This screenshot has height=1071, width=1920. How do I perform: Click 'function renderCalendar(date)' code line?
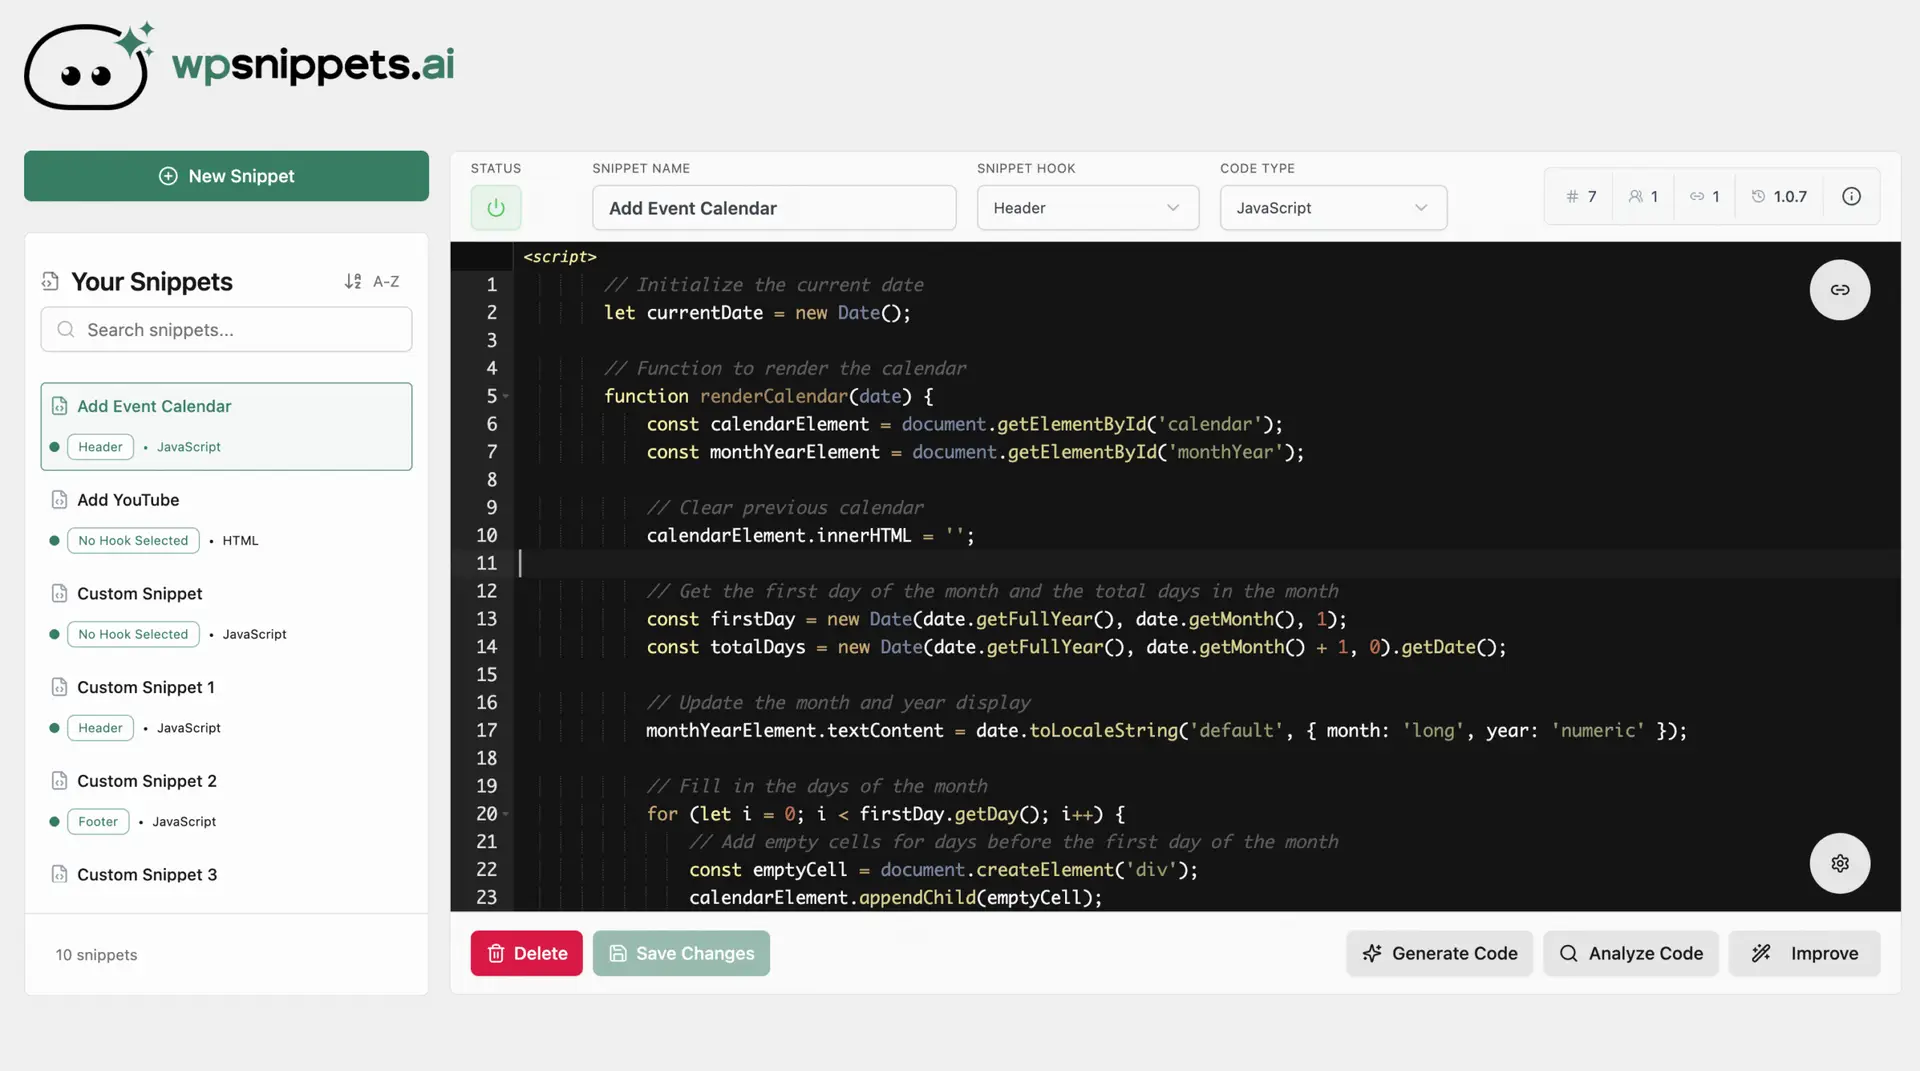[768, 397]
